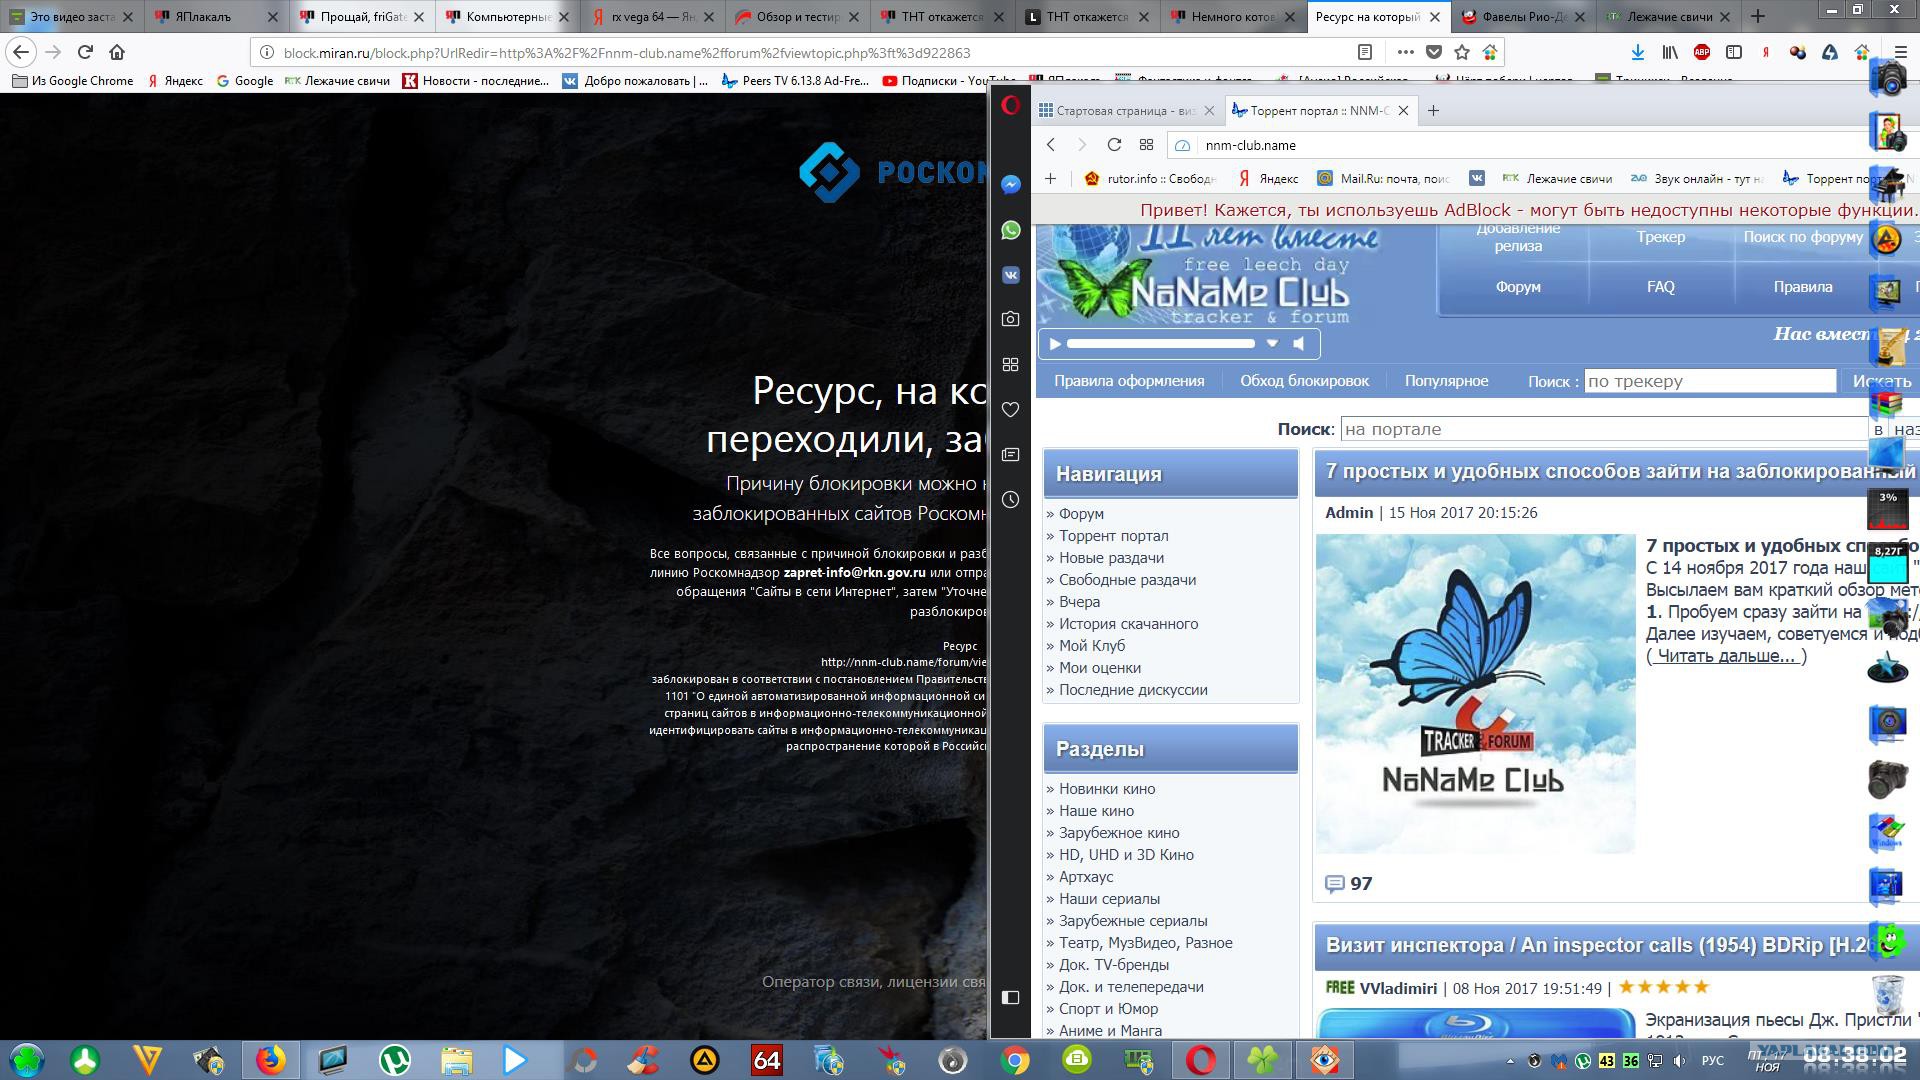This screenshot has width=1920, height=1080.
Task: Open Новинки кино section link
Action: pyautogui.click(x=1107, y=789)
